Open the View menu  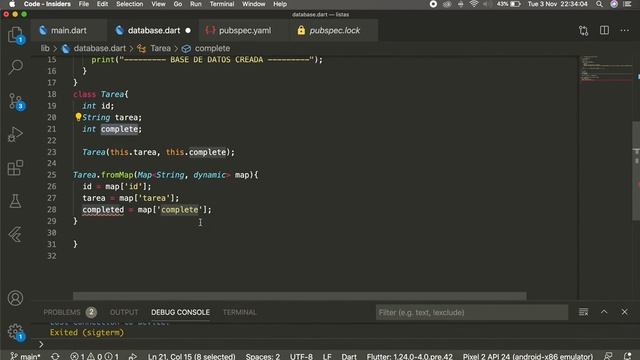[158, 4]
